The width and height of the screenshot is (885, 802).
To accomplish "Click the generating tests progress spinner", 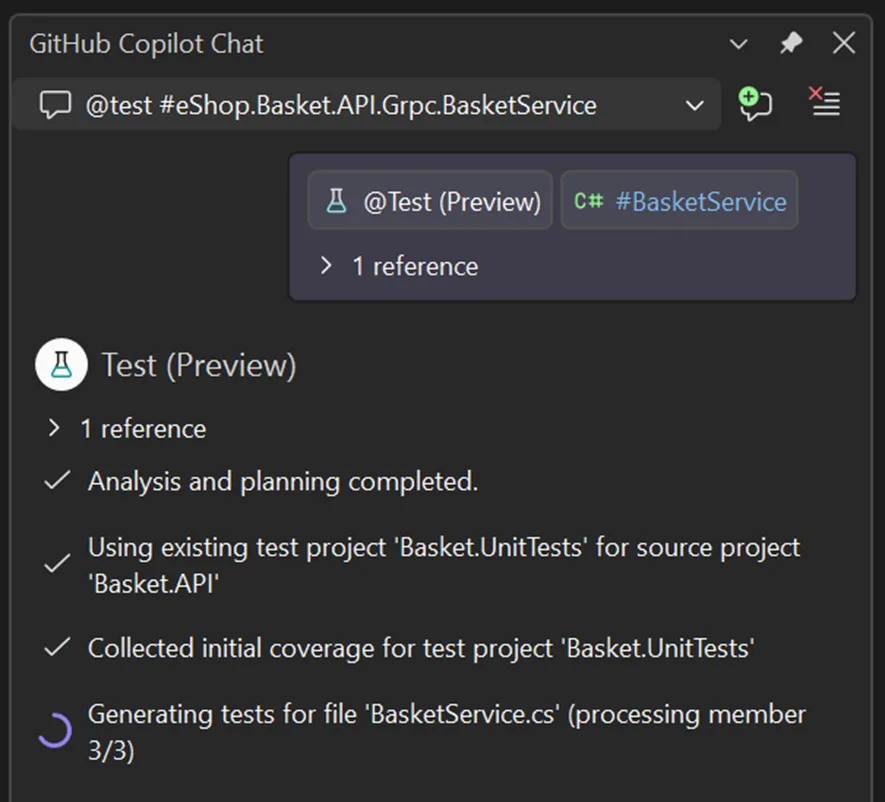I will click(55, 731).
